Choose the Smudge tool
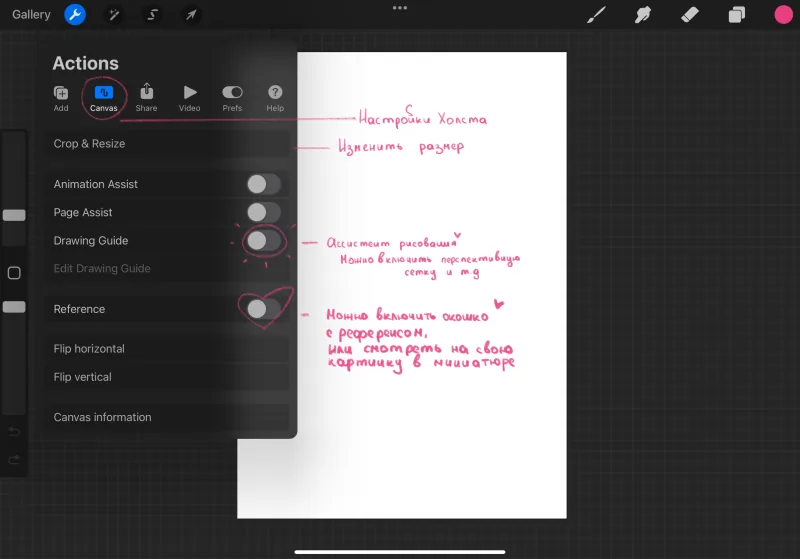Image resolution: width=800 pixels, height=559 pixels. tap(642, 15)
